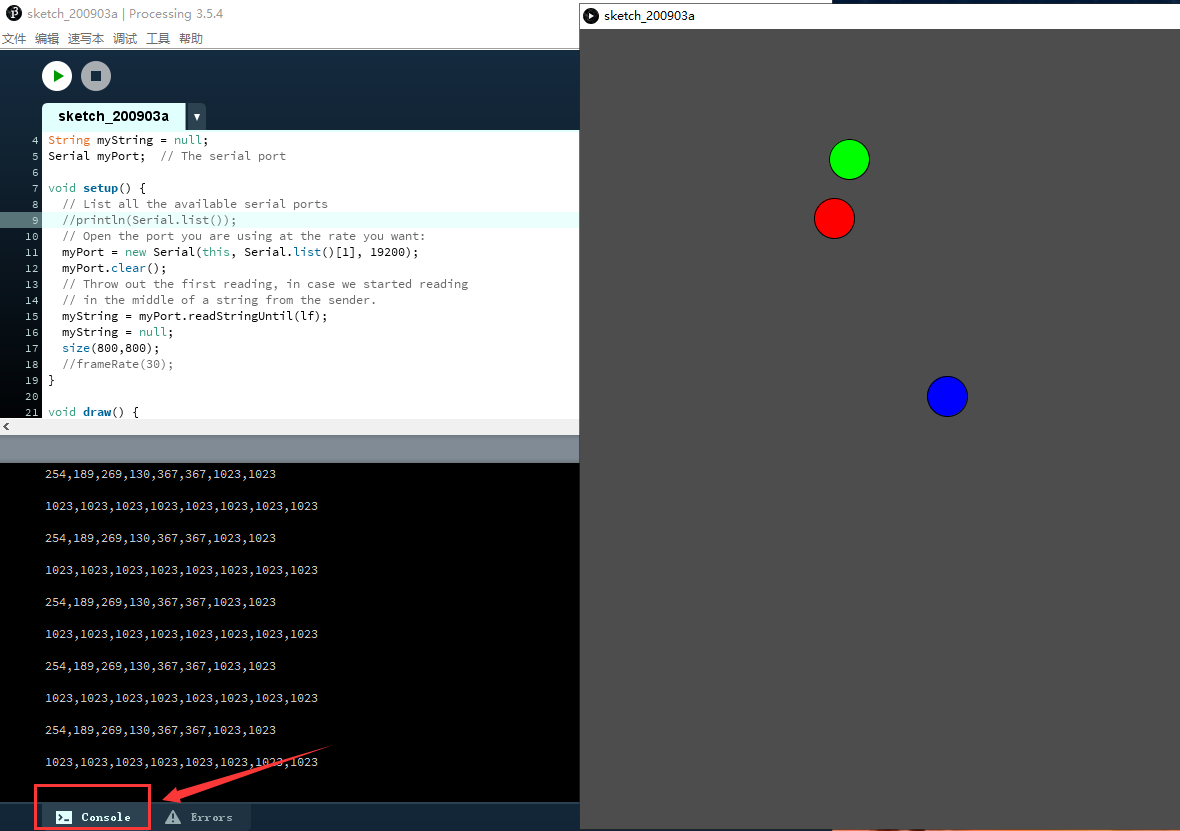Click line number 4 in the gutter
This screenshot has height=831, width=1180.
click(x=35, y=141)
